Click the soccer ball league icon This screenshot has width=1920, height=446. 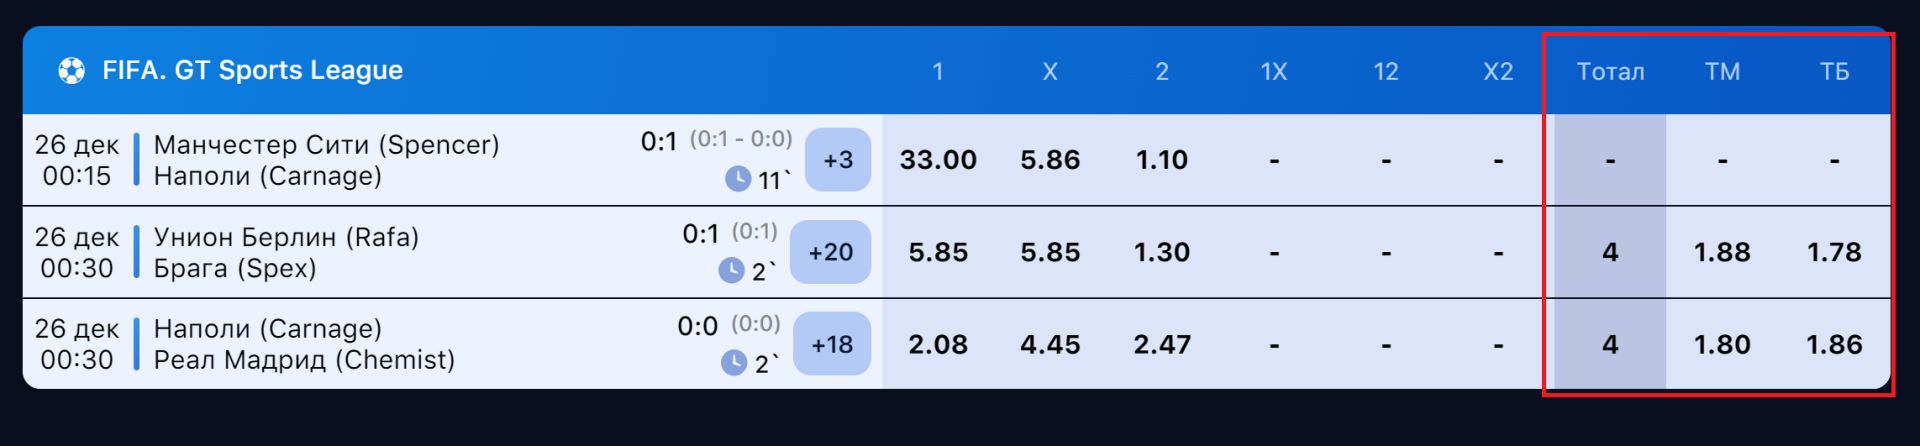[x=71, y=70]
